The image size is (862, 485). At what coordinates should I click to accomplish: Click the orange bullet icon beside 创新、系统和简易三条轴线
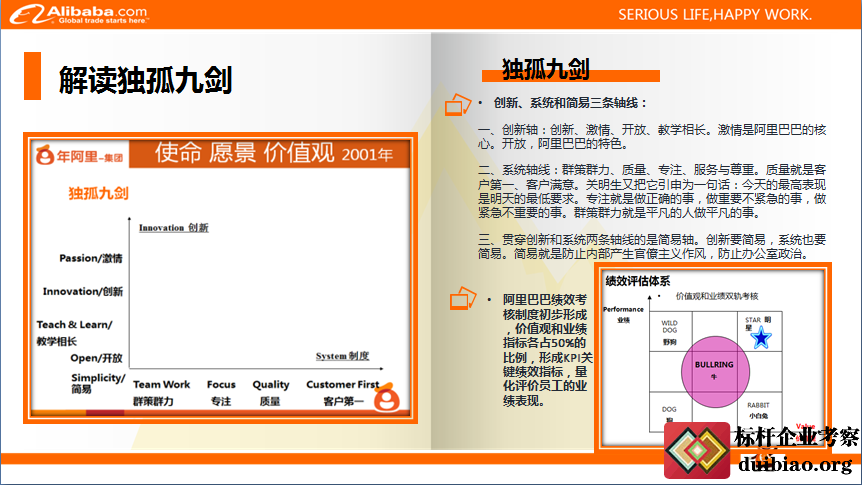tap(457, 104)
